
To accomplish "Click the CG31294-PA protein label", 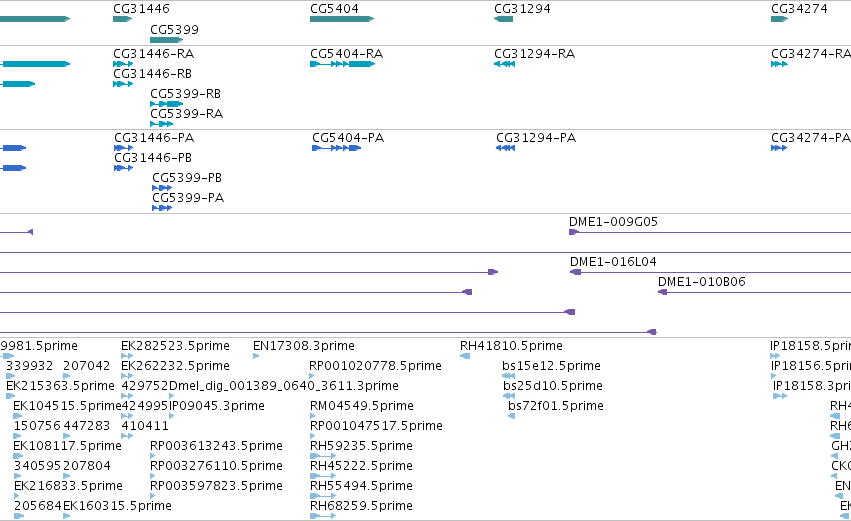I will [x=536, y=138].
